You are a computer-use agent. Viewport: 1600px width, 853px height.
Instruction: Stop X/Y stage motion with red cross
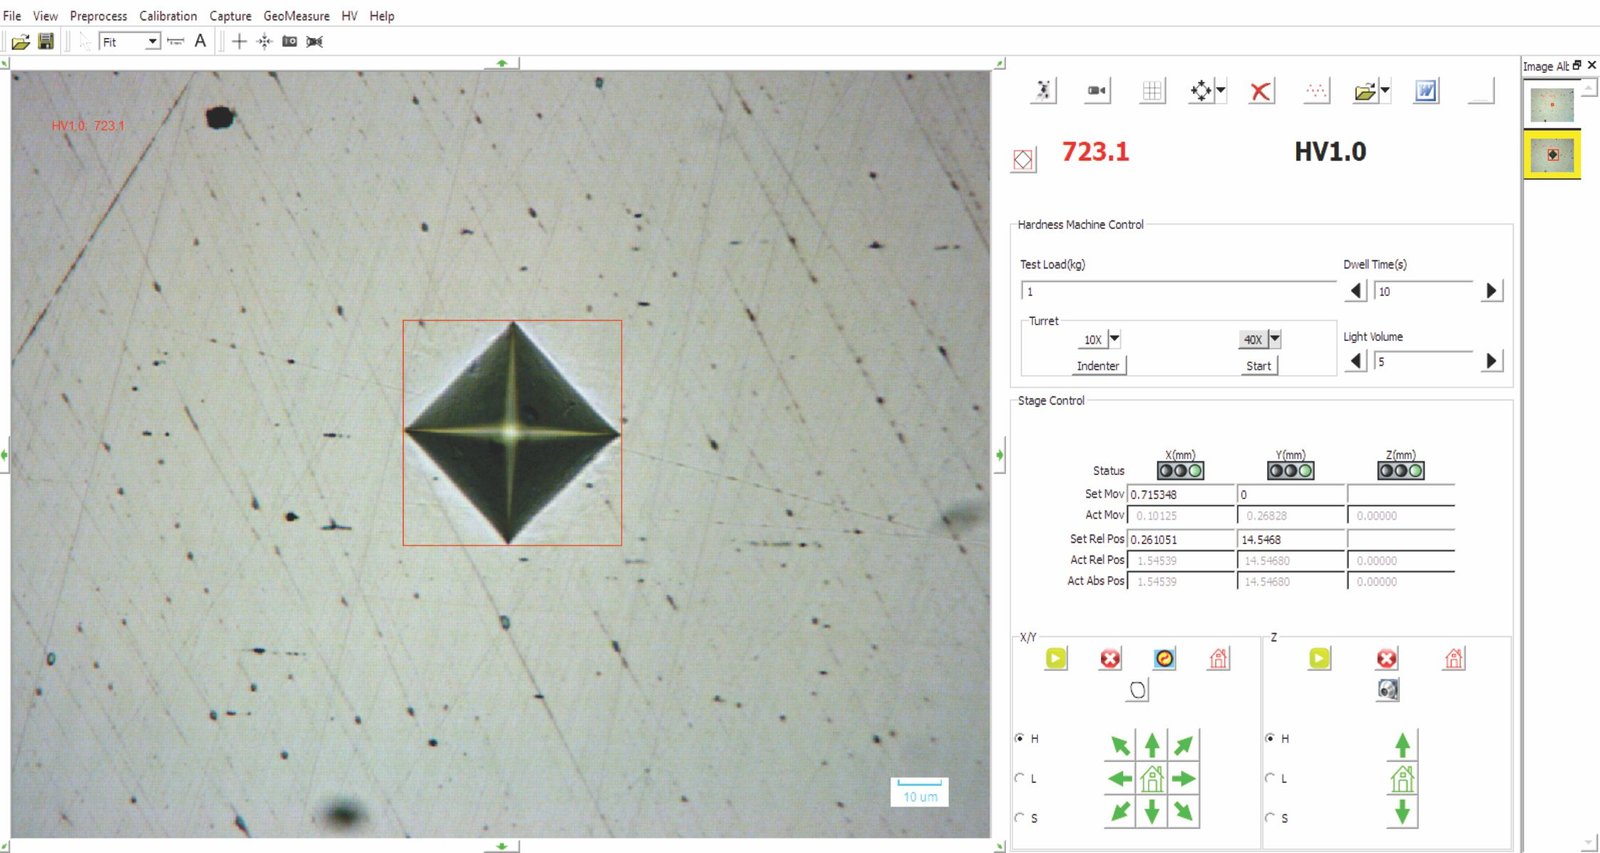(x=1110, y=658)
